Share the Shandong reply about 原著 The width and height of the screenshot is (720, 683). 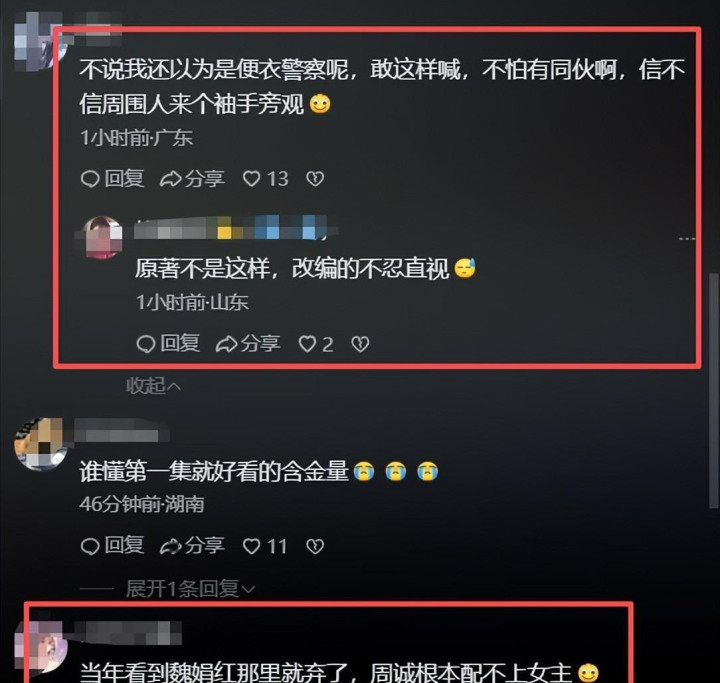pyautogui.click(x=248, y=344)
